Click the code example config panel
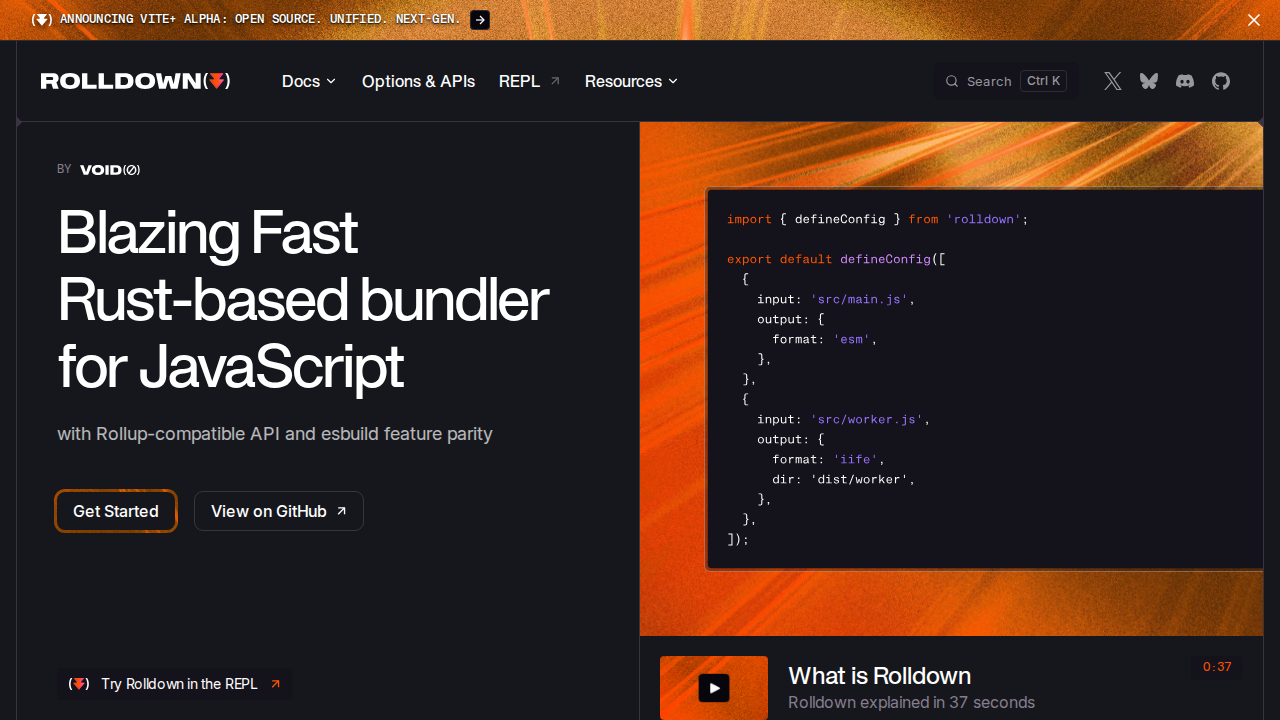 tap(984, 379)
